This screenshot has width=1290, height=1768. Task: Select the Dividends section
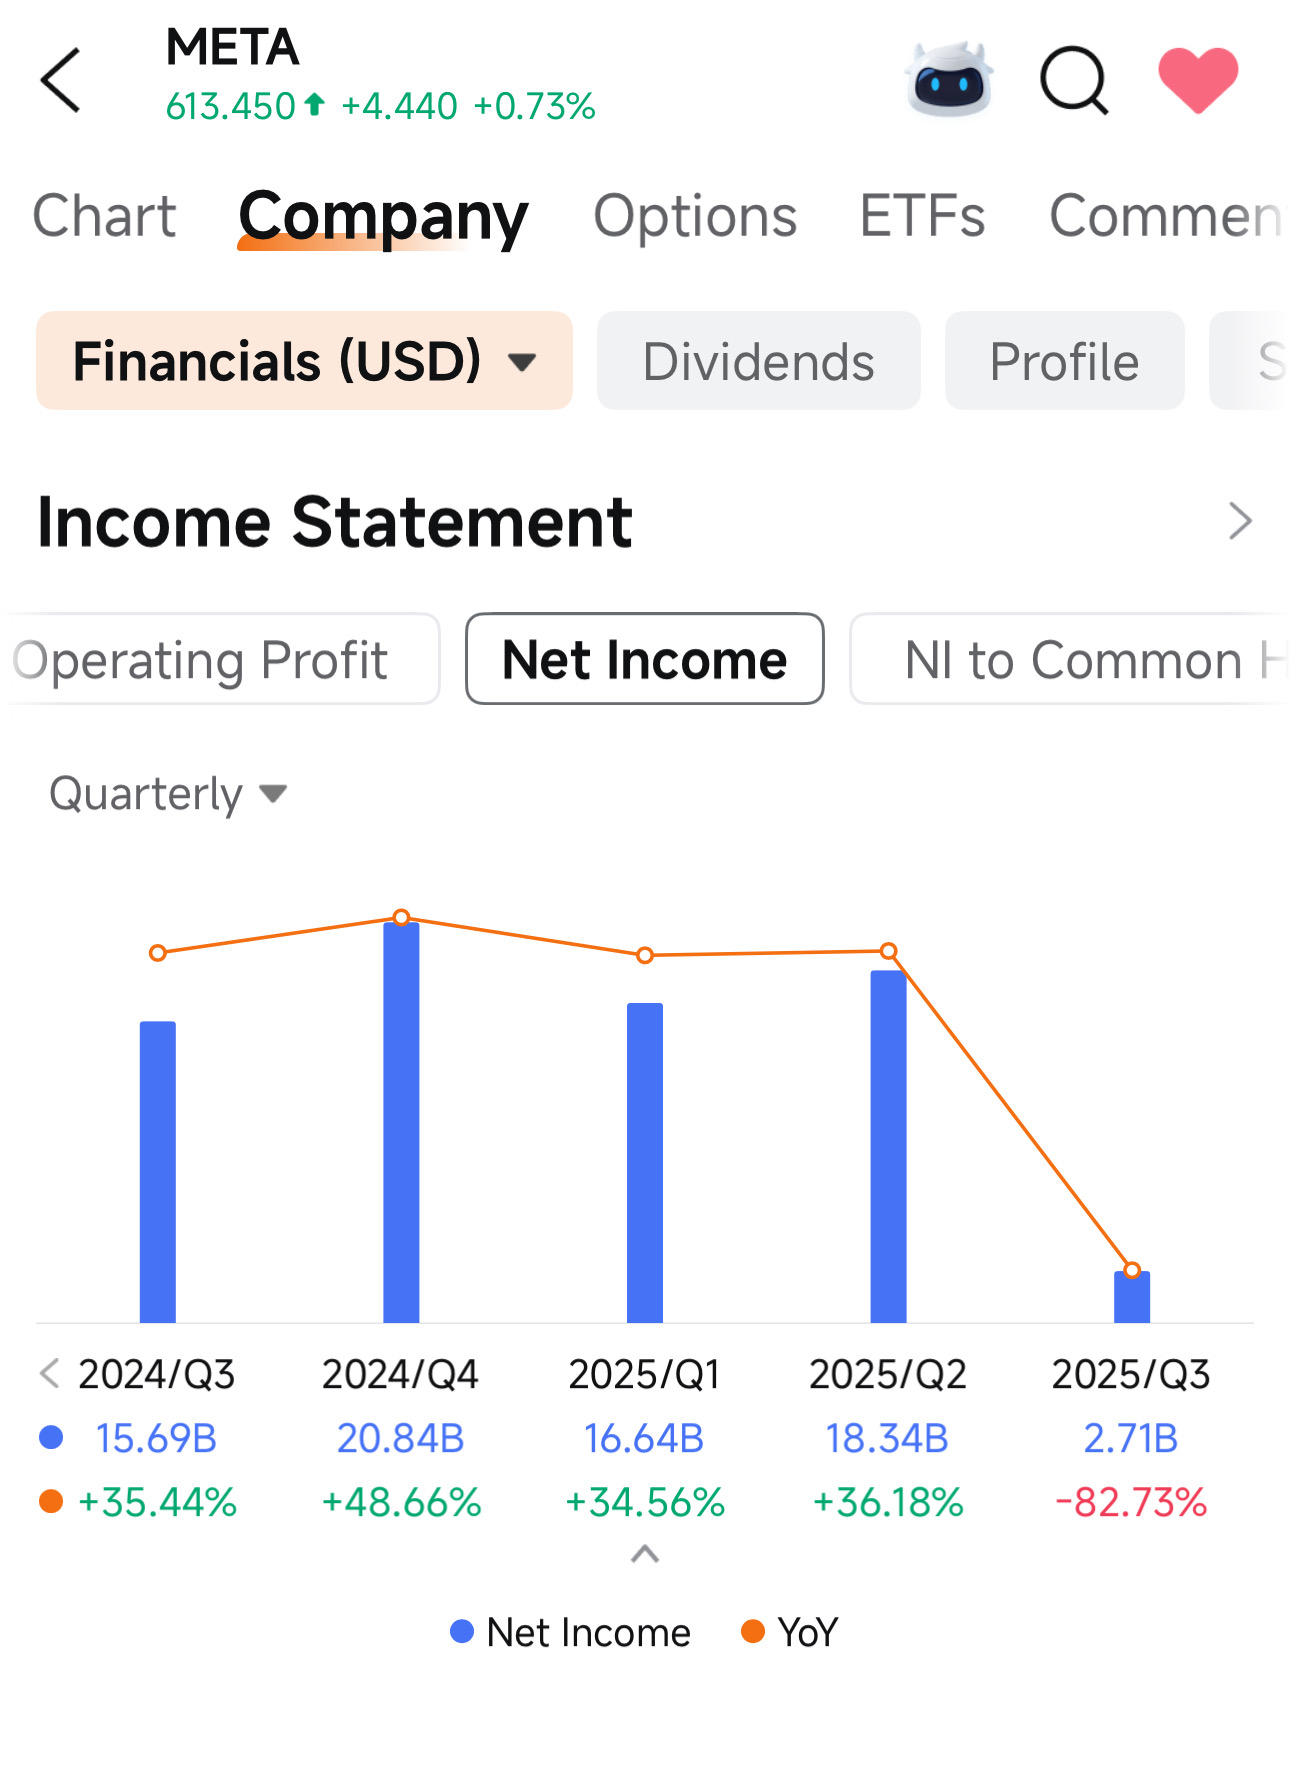[x=758, y=361]
